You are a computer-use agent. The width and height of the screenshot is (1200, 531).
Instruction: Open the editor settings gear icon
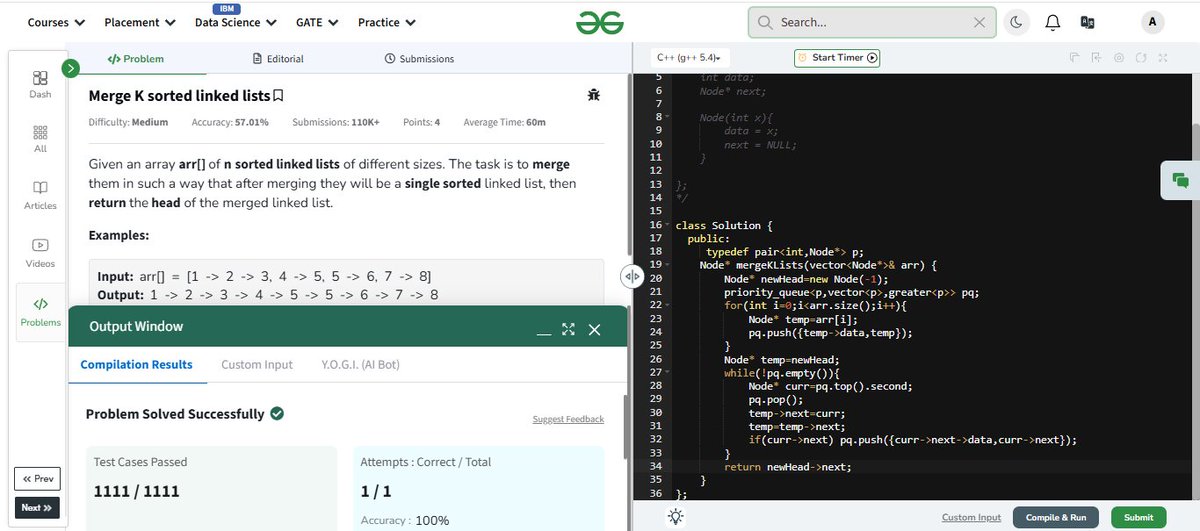coord(1119,58)
